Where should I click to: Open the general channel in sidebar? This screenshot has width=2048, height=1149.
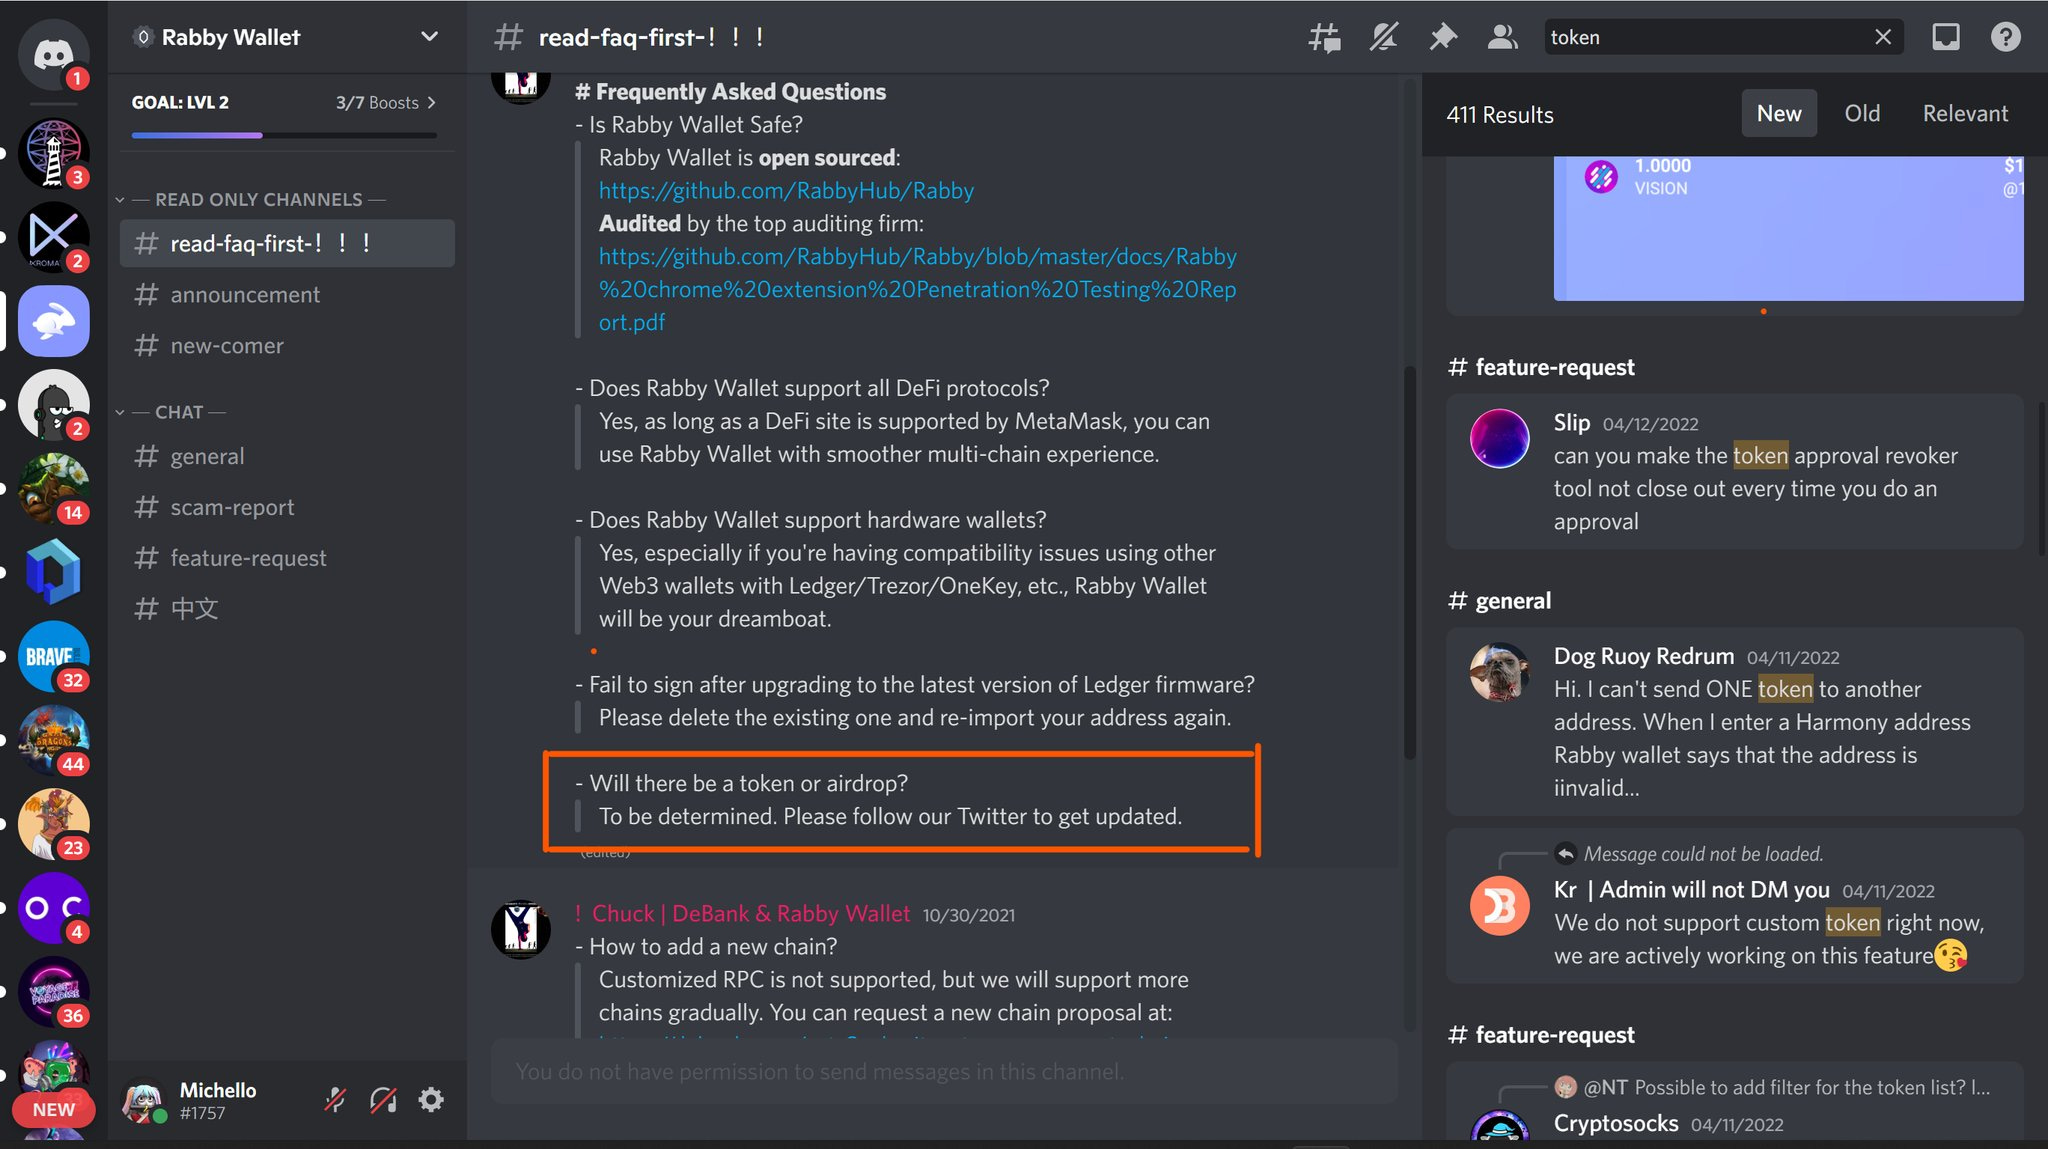tap(287, 456)
